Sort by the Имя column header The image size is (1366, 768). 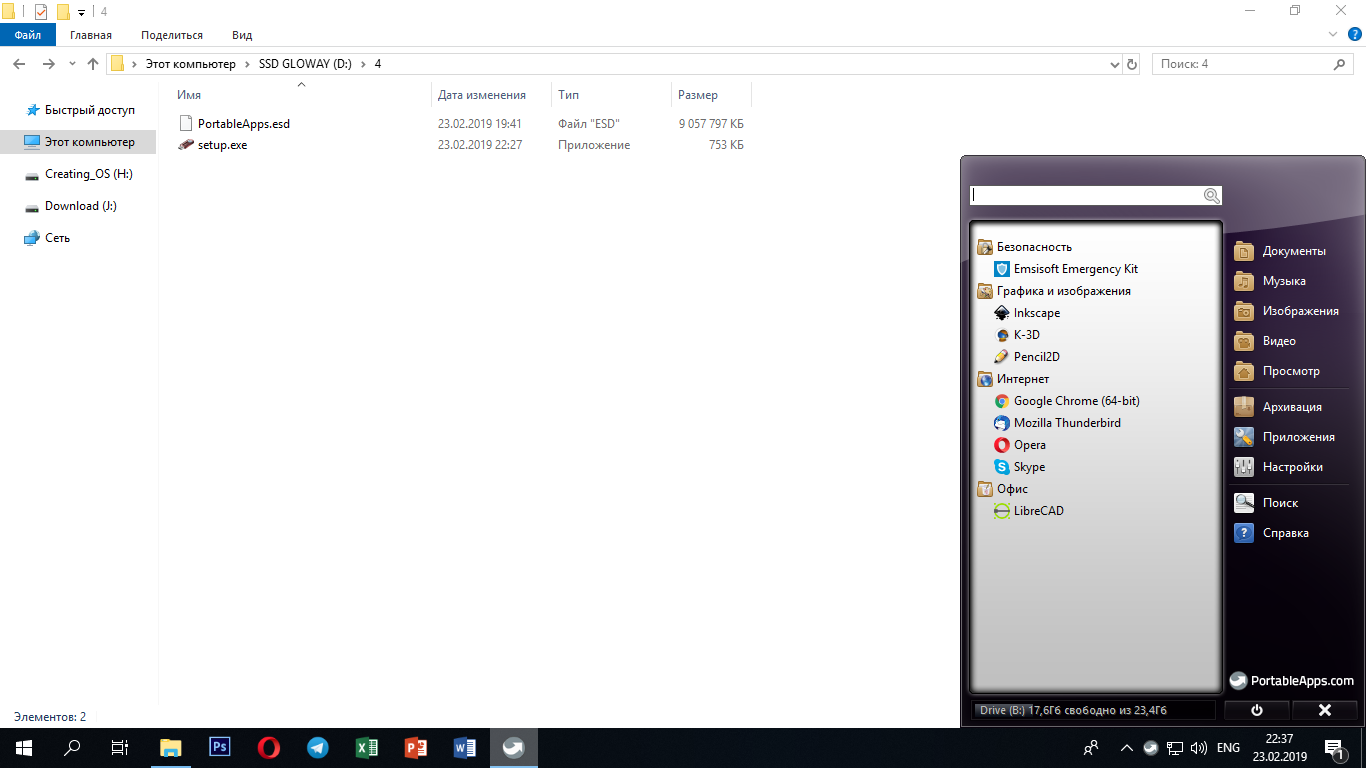pyautogui.click(x=301, y=95)
